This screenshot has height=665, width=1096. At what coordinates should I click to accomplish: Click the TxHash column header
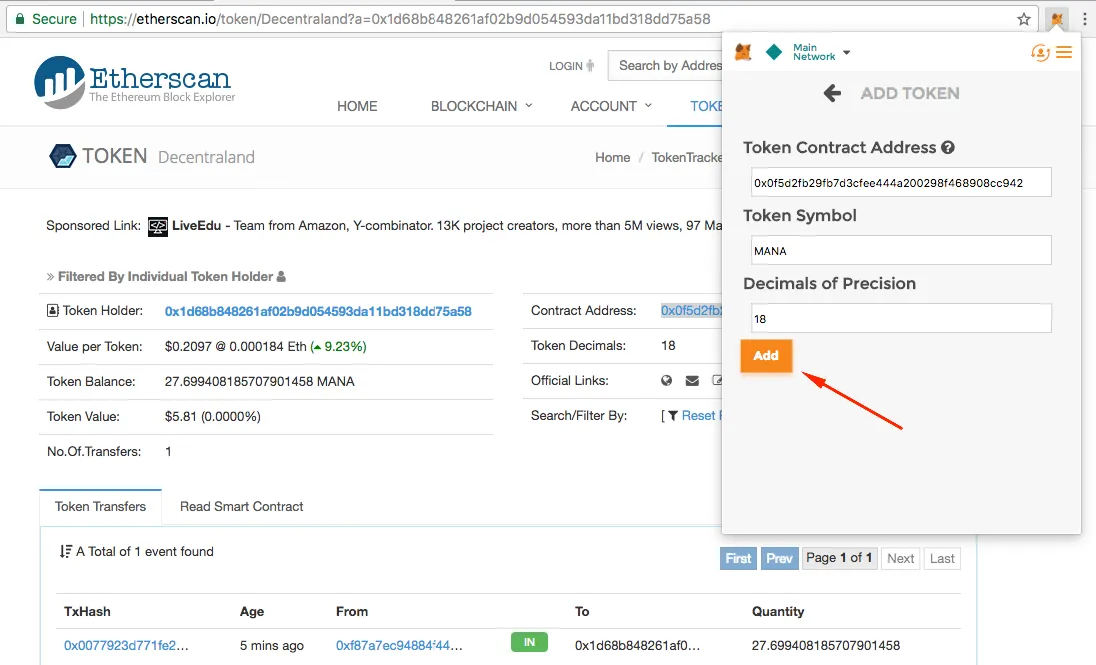tap(87, 611)
